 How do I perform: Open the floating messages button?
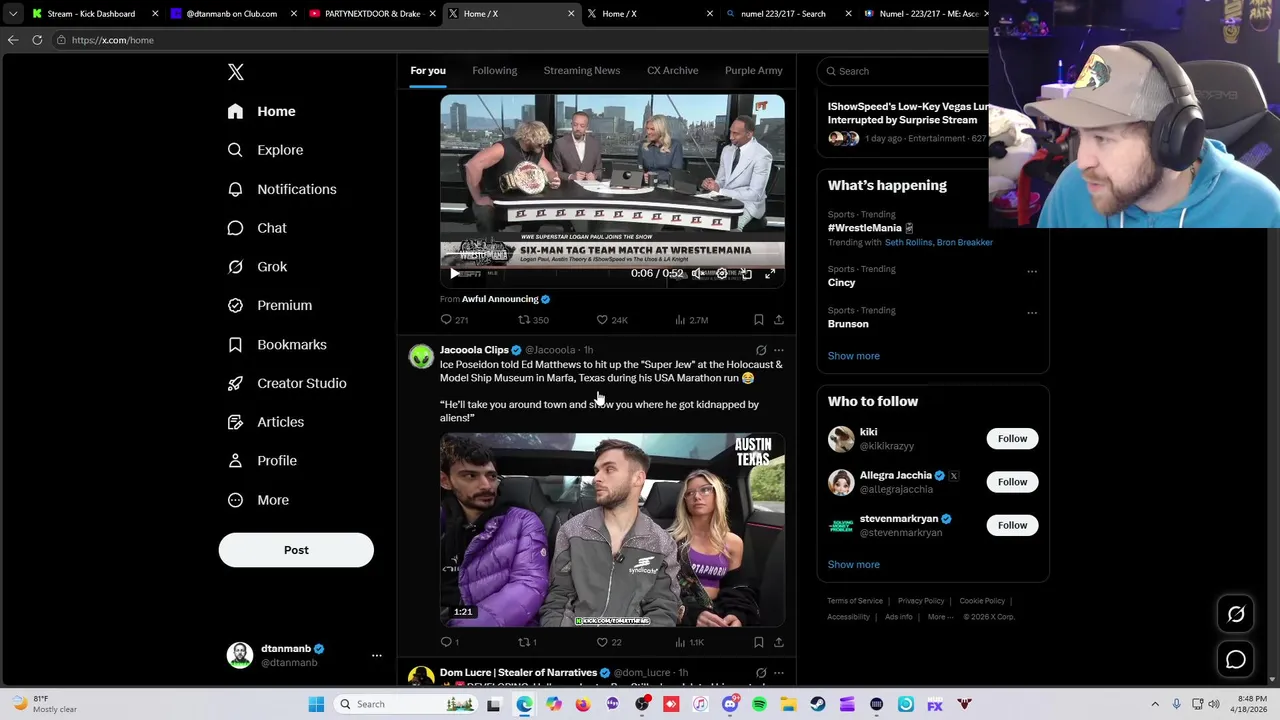tap(1236, 660)
